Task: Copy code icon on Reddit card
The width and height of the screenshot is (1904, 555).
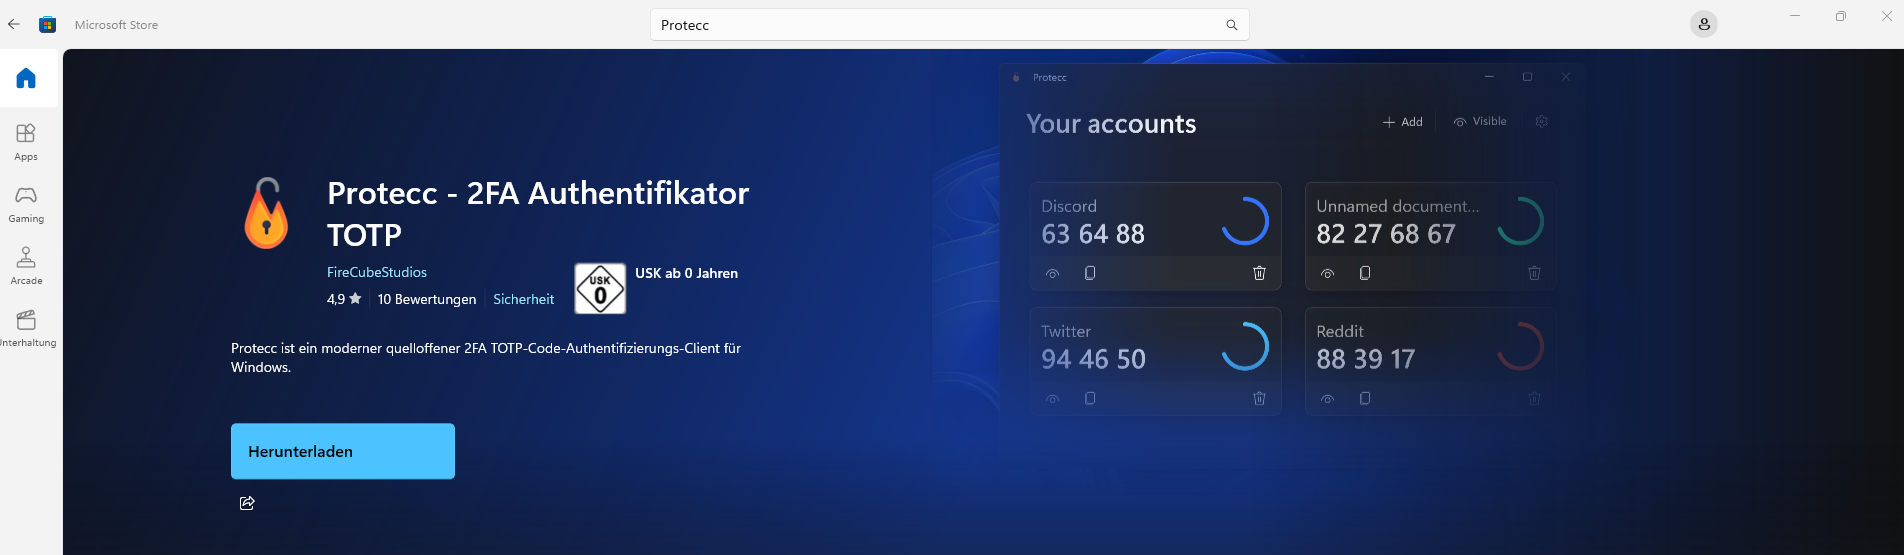Action: pos(1365,398)
